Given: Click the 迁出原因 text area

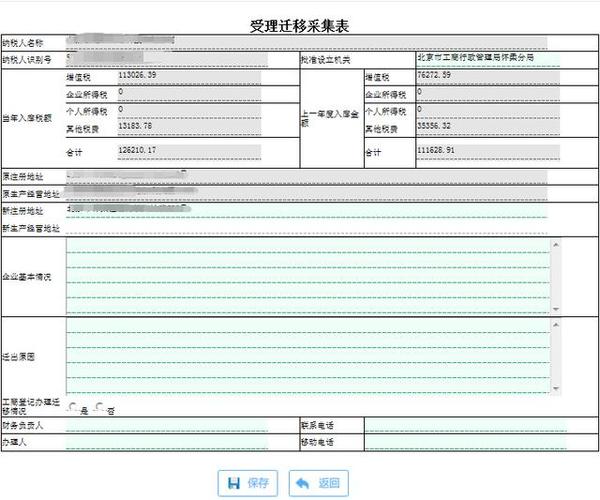Looking at the screenshot, I should coord(308,356).
